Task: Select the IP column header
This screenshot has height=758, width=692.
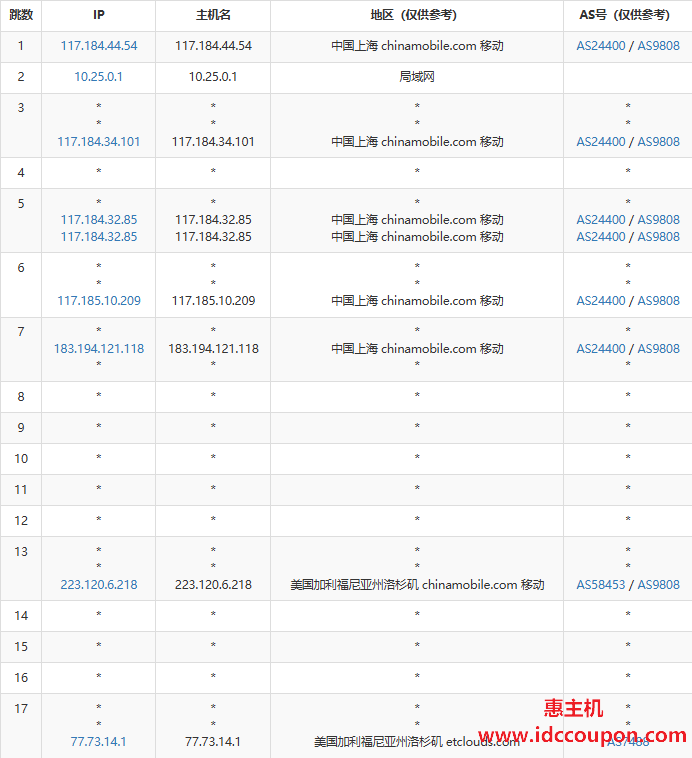Action: (99, 15)
